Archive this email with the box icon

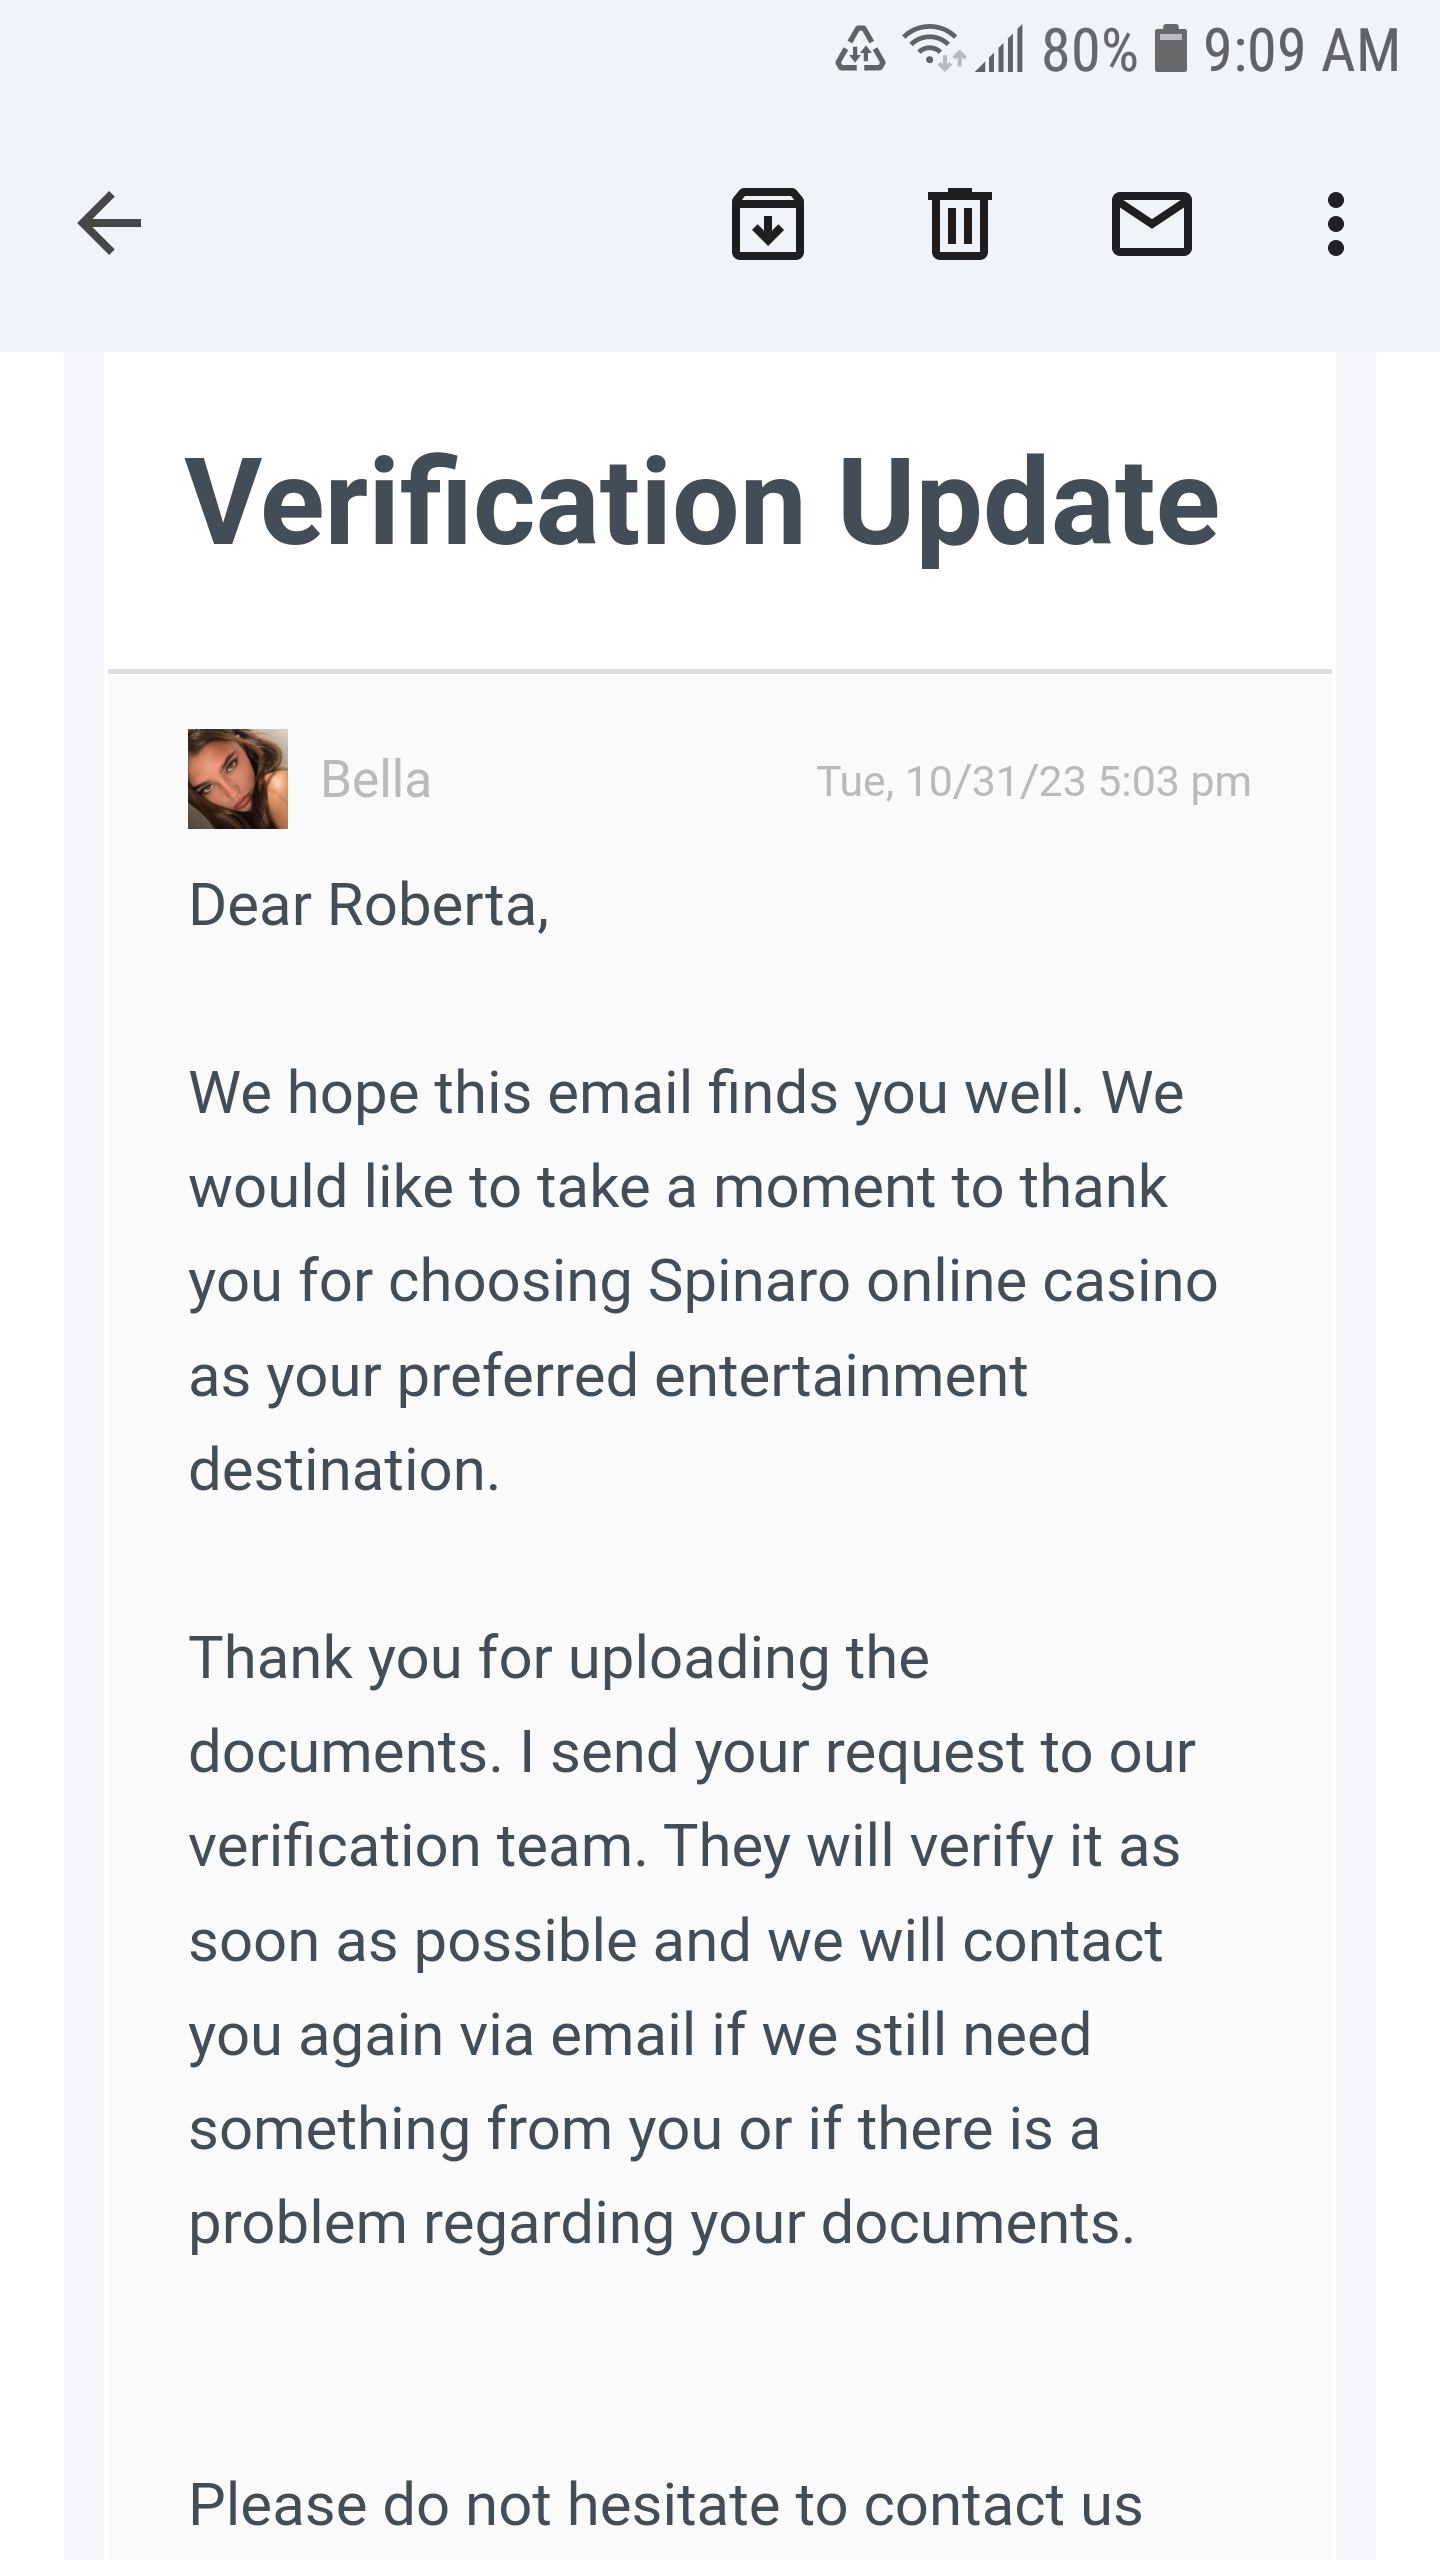[767, 224]
